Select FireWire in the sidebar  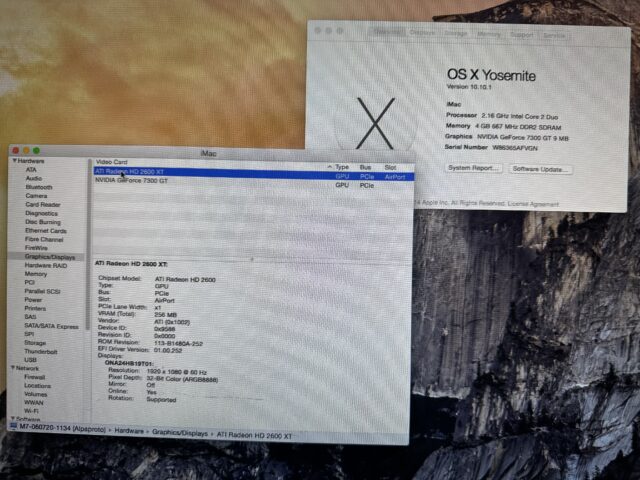(x=36, y=248)
